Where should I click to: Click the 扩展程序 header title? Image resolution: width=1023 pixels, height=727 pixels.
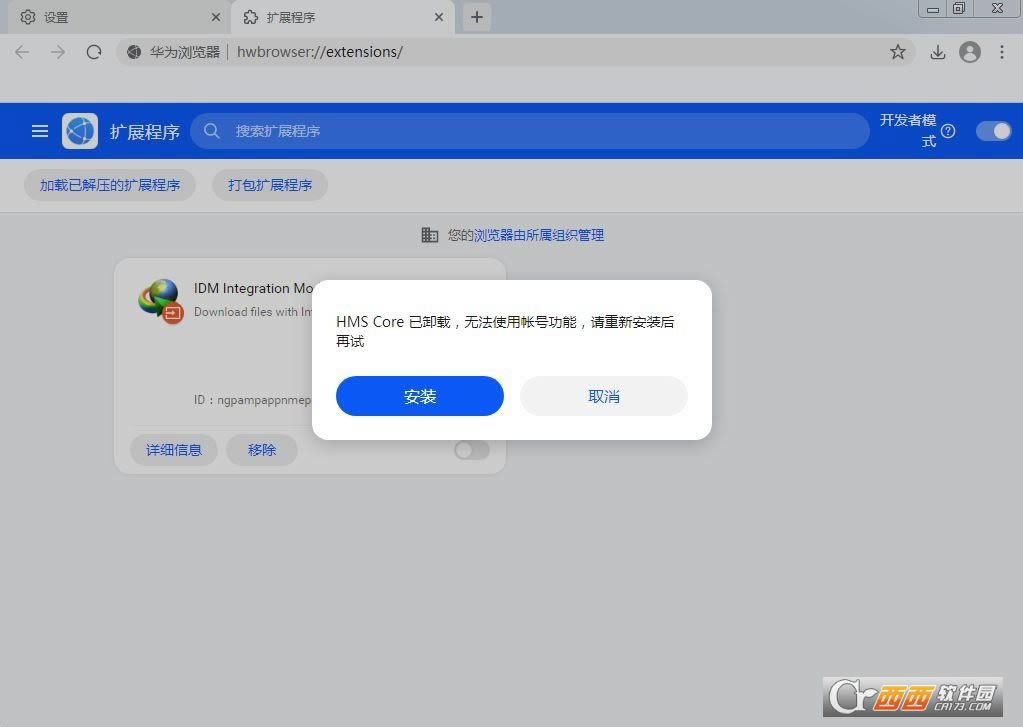tap(144, 132)
